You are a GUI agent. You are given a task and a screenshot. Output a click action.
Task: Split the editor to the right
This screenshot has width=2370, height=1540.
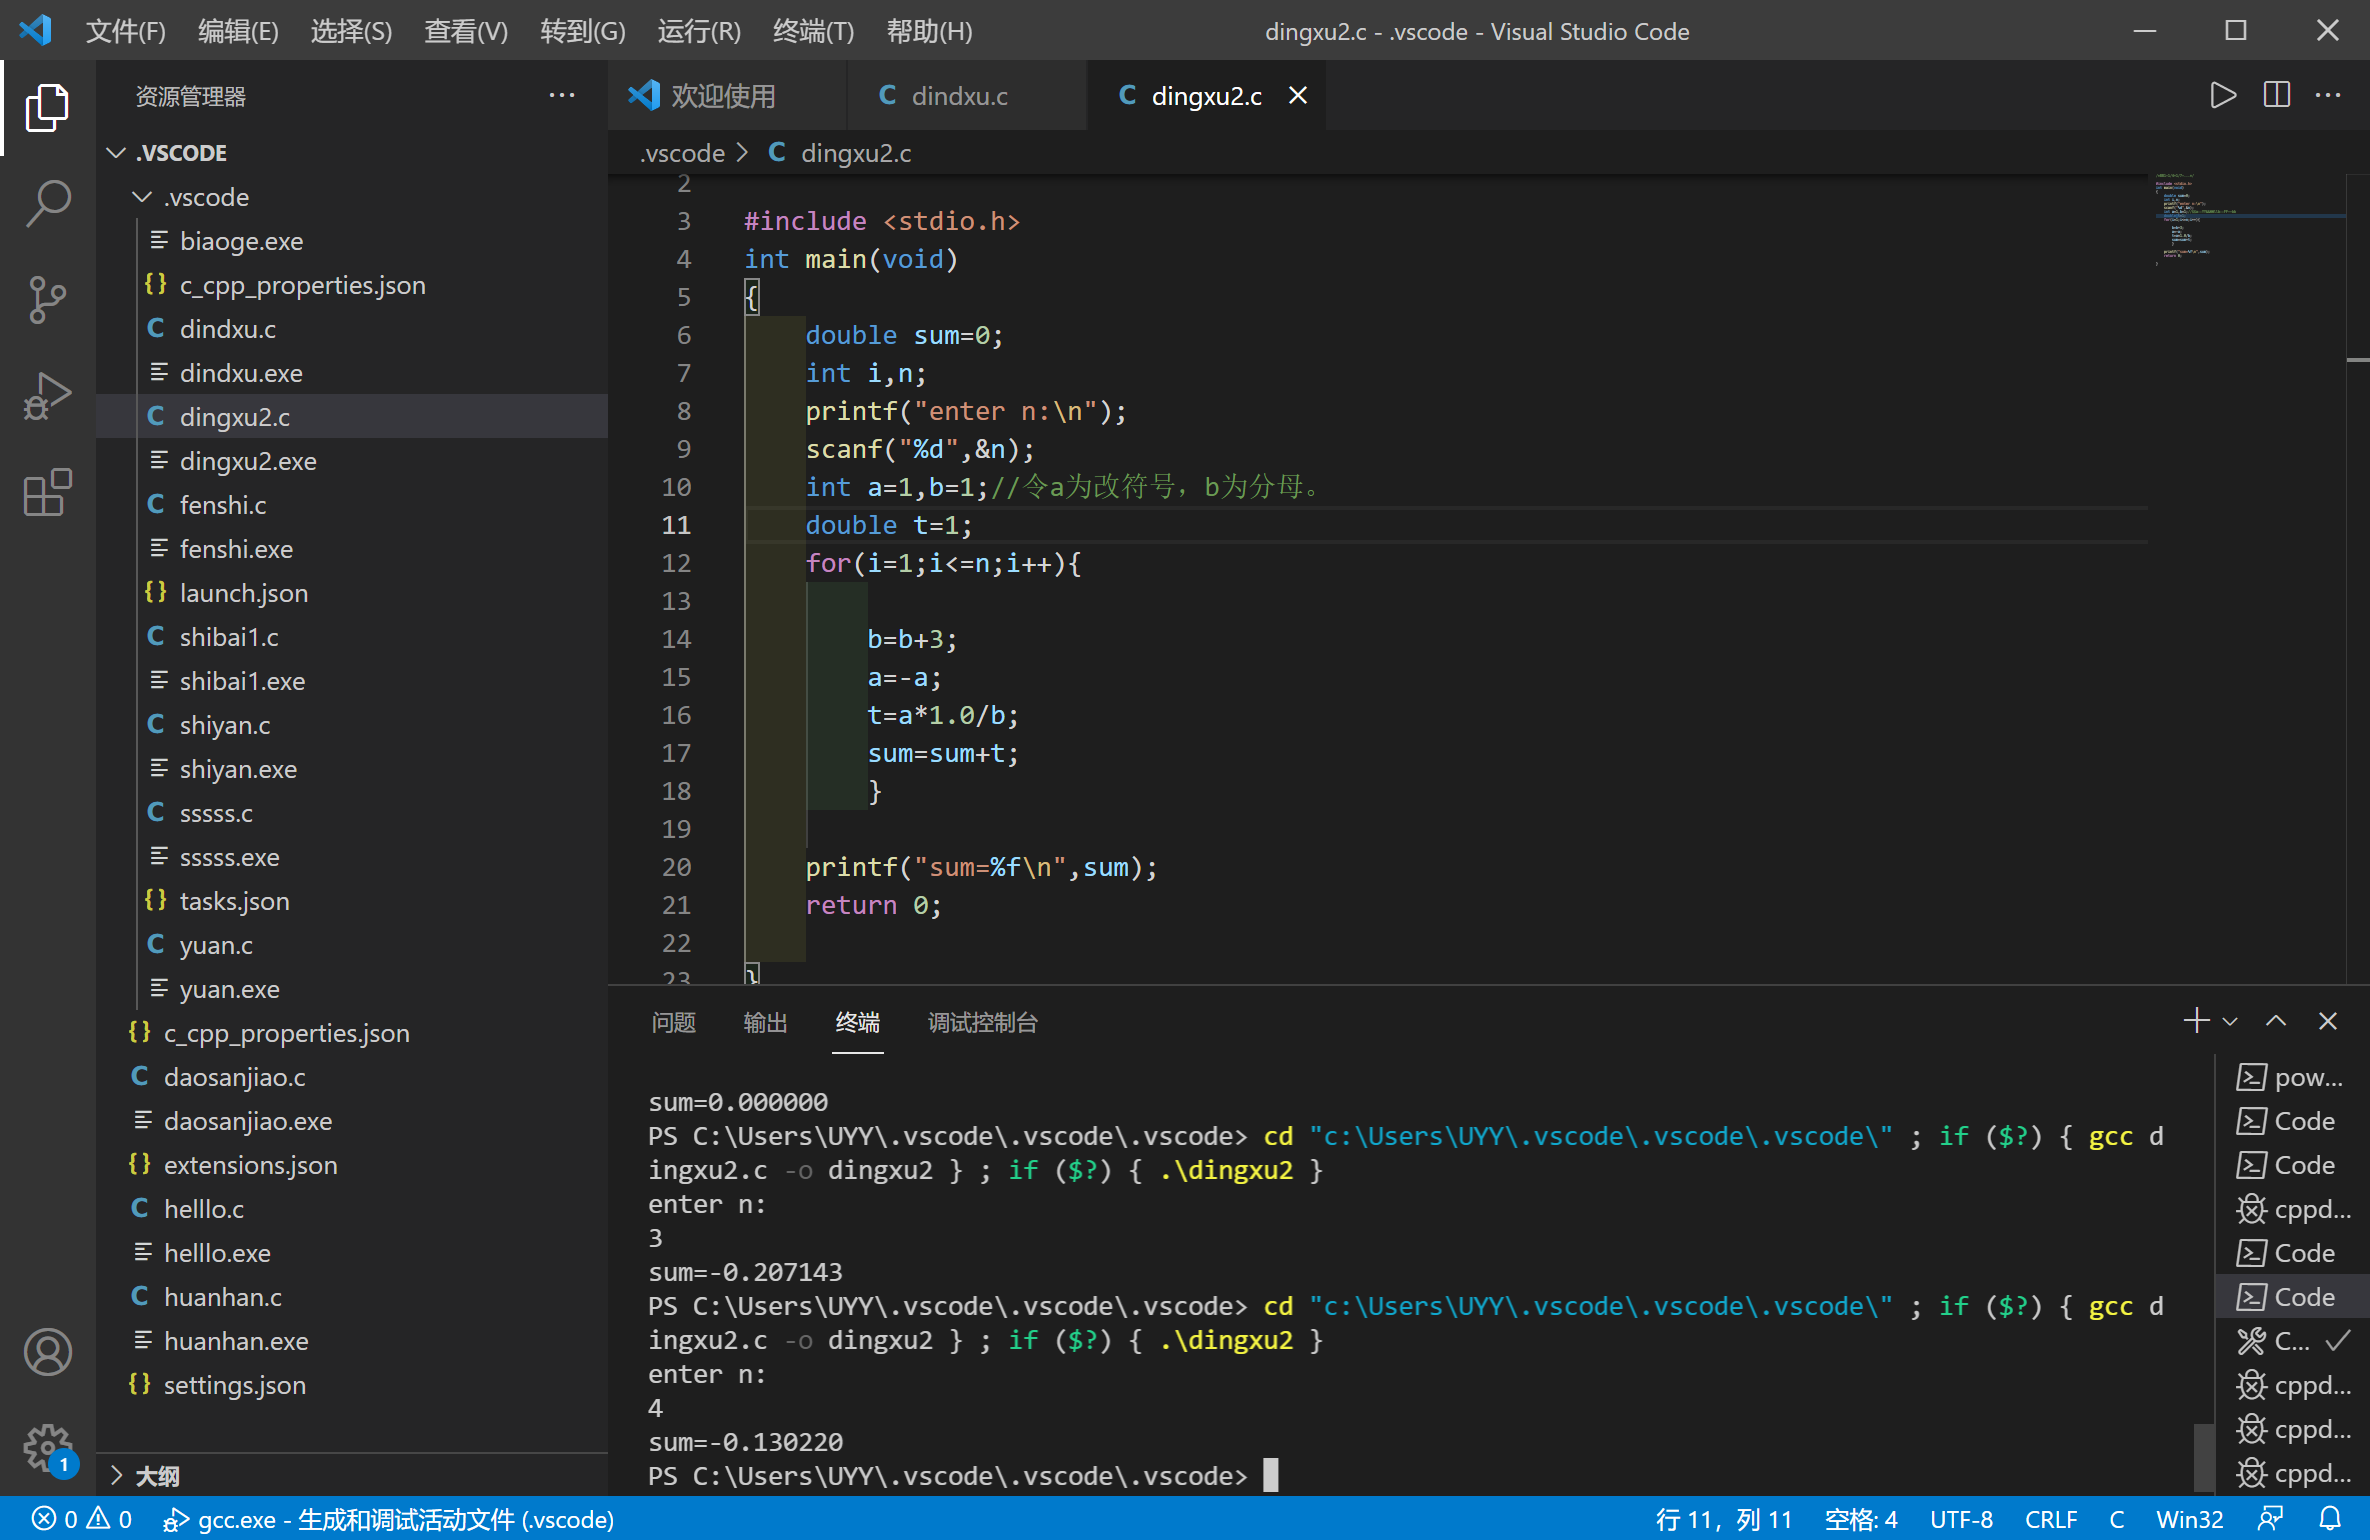click(2277, 96)
